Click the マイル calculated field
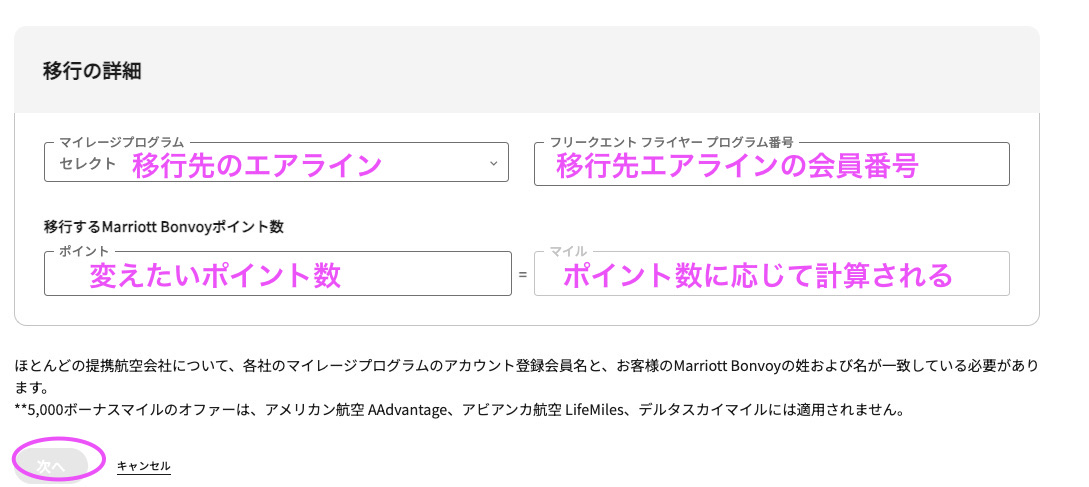Screen dimensions: 1089x487 pos(771,274)
